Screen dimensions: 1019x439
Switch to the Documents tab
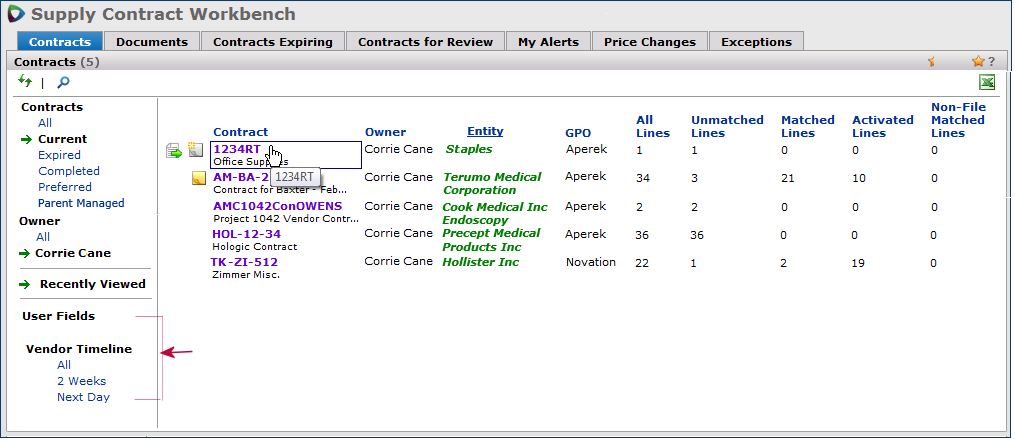pos(152,42)
